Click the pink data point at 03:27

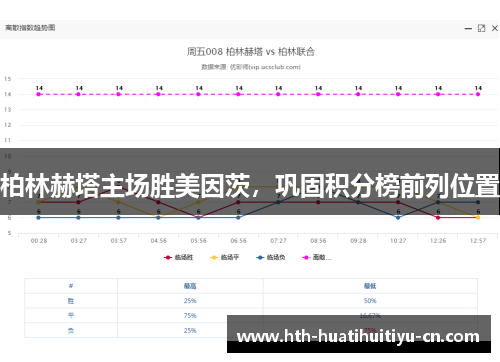(78, 94)
